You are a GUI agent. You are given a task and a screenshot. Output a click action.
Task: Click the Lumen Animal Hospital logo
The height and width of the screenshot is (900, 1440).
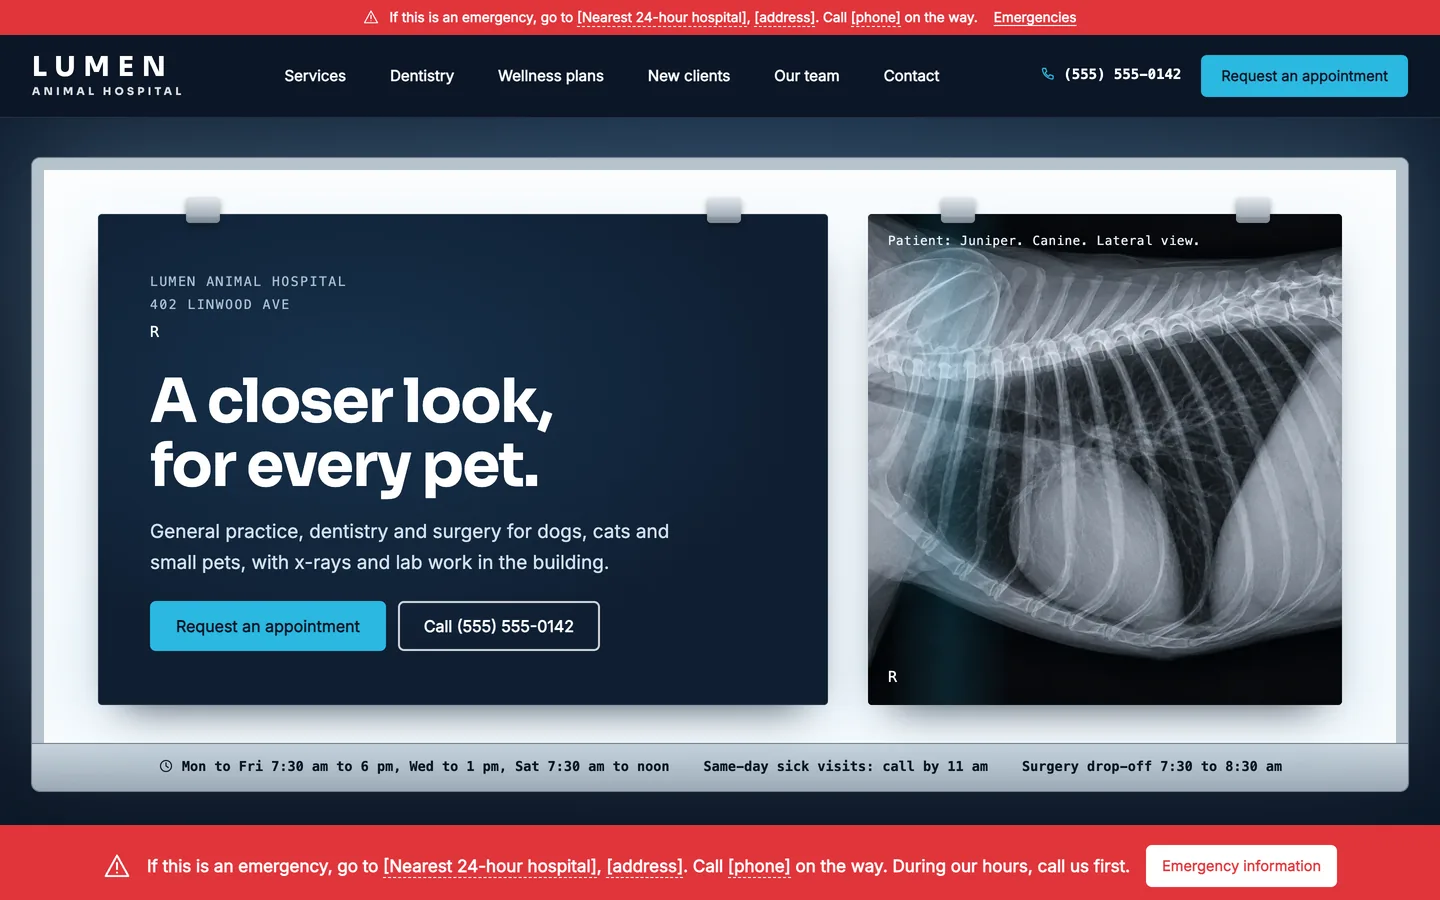107,76
